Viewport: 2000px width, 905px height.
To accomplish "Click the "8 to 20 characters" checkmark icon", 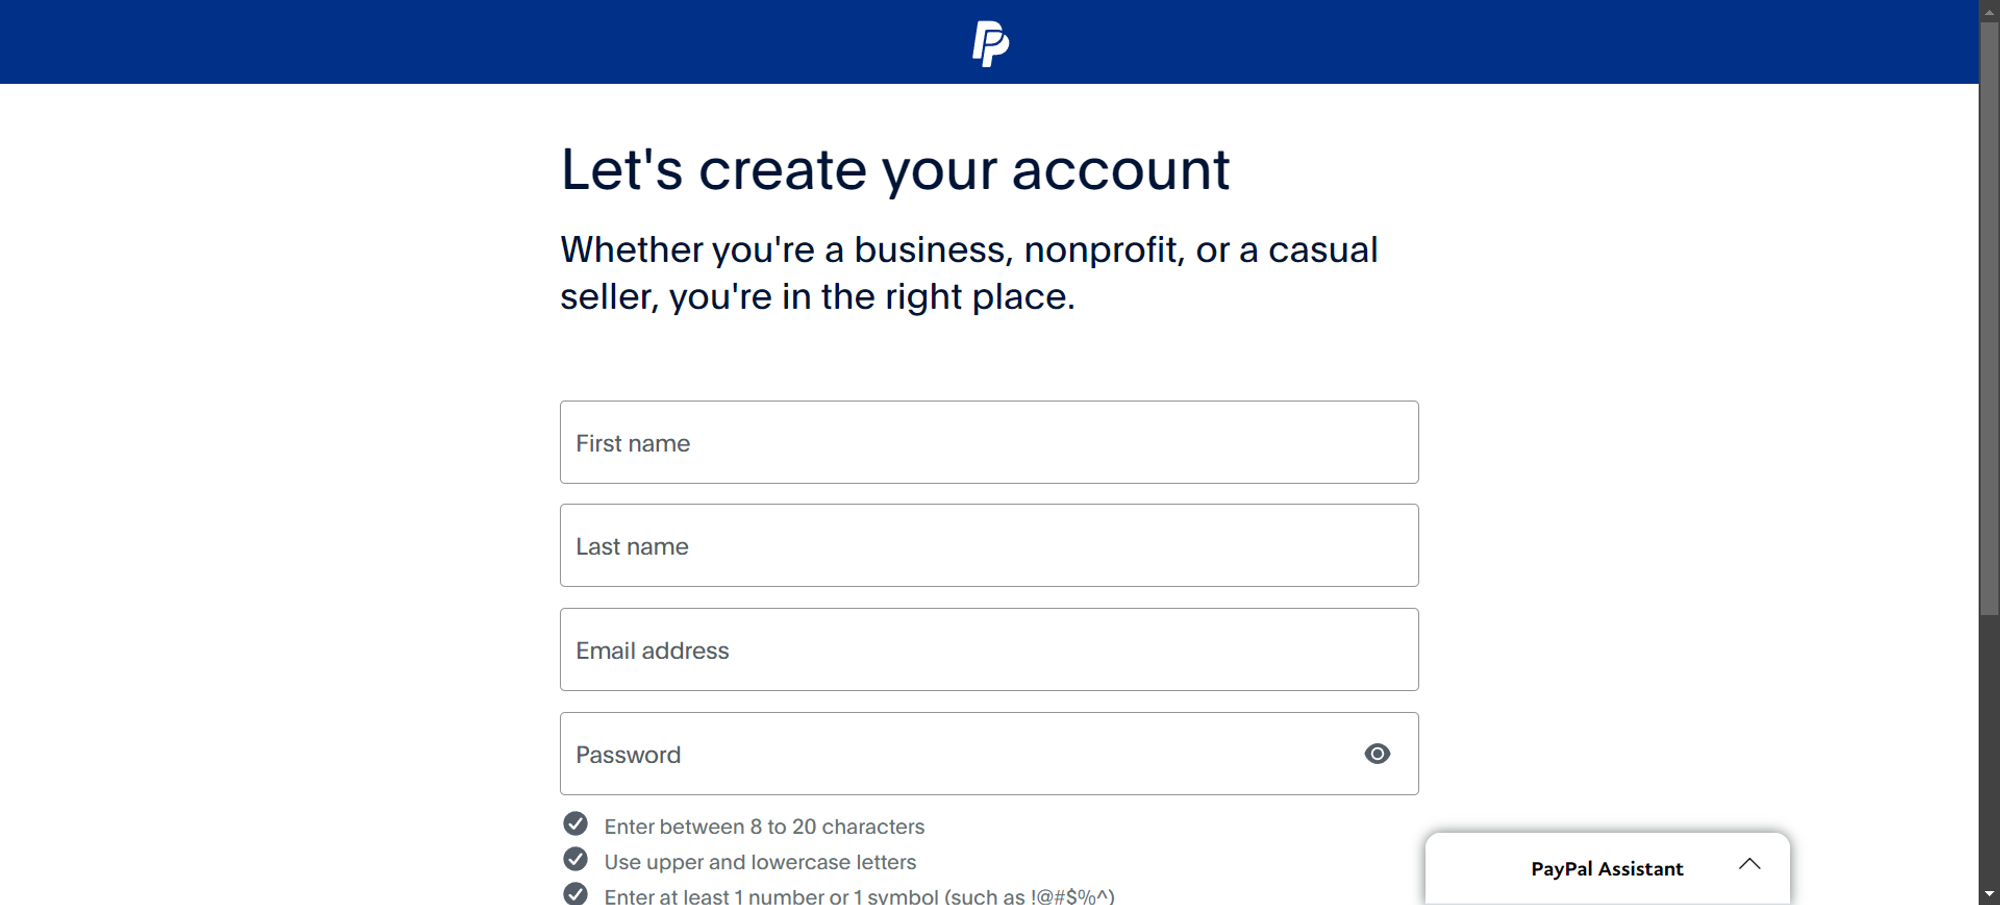I will click(576, 824).
